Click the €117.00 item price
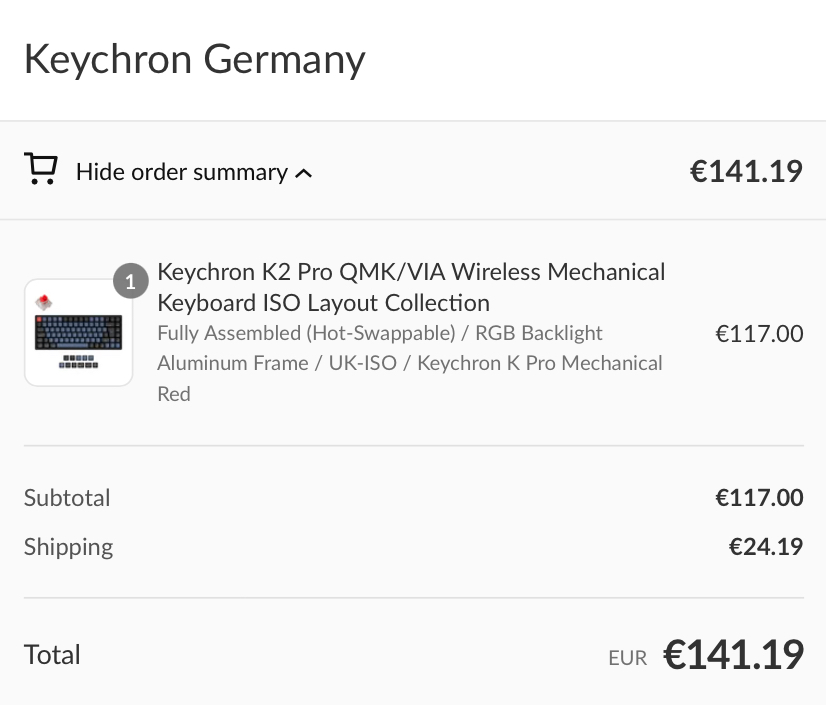 coord(758,333)
